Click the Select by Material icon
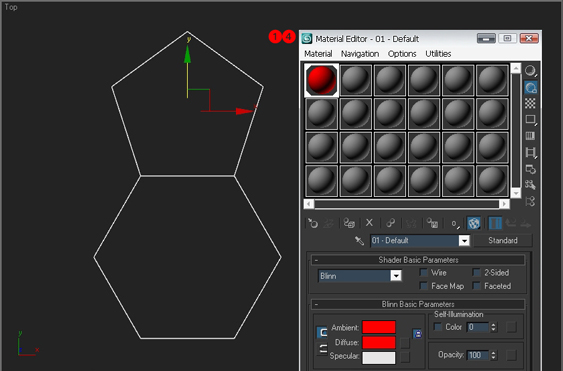The image size is (563, 371). pyautogui.click(x=530, y=185)
